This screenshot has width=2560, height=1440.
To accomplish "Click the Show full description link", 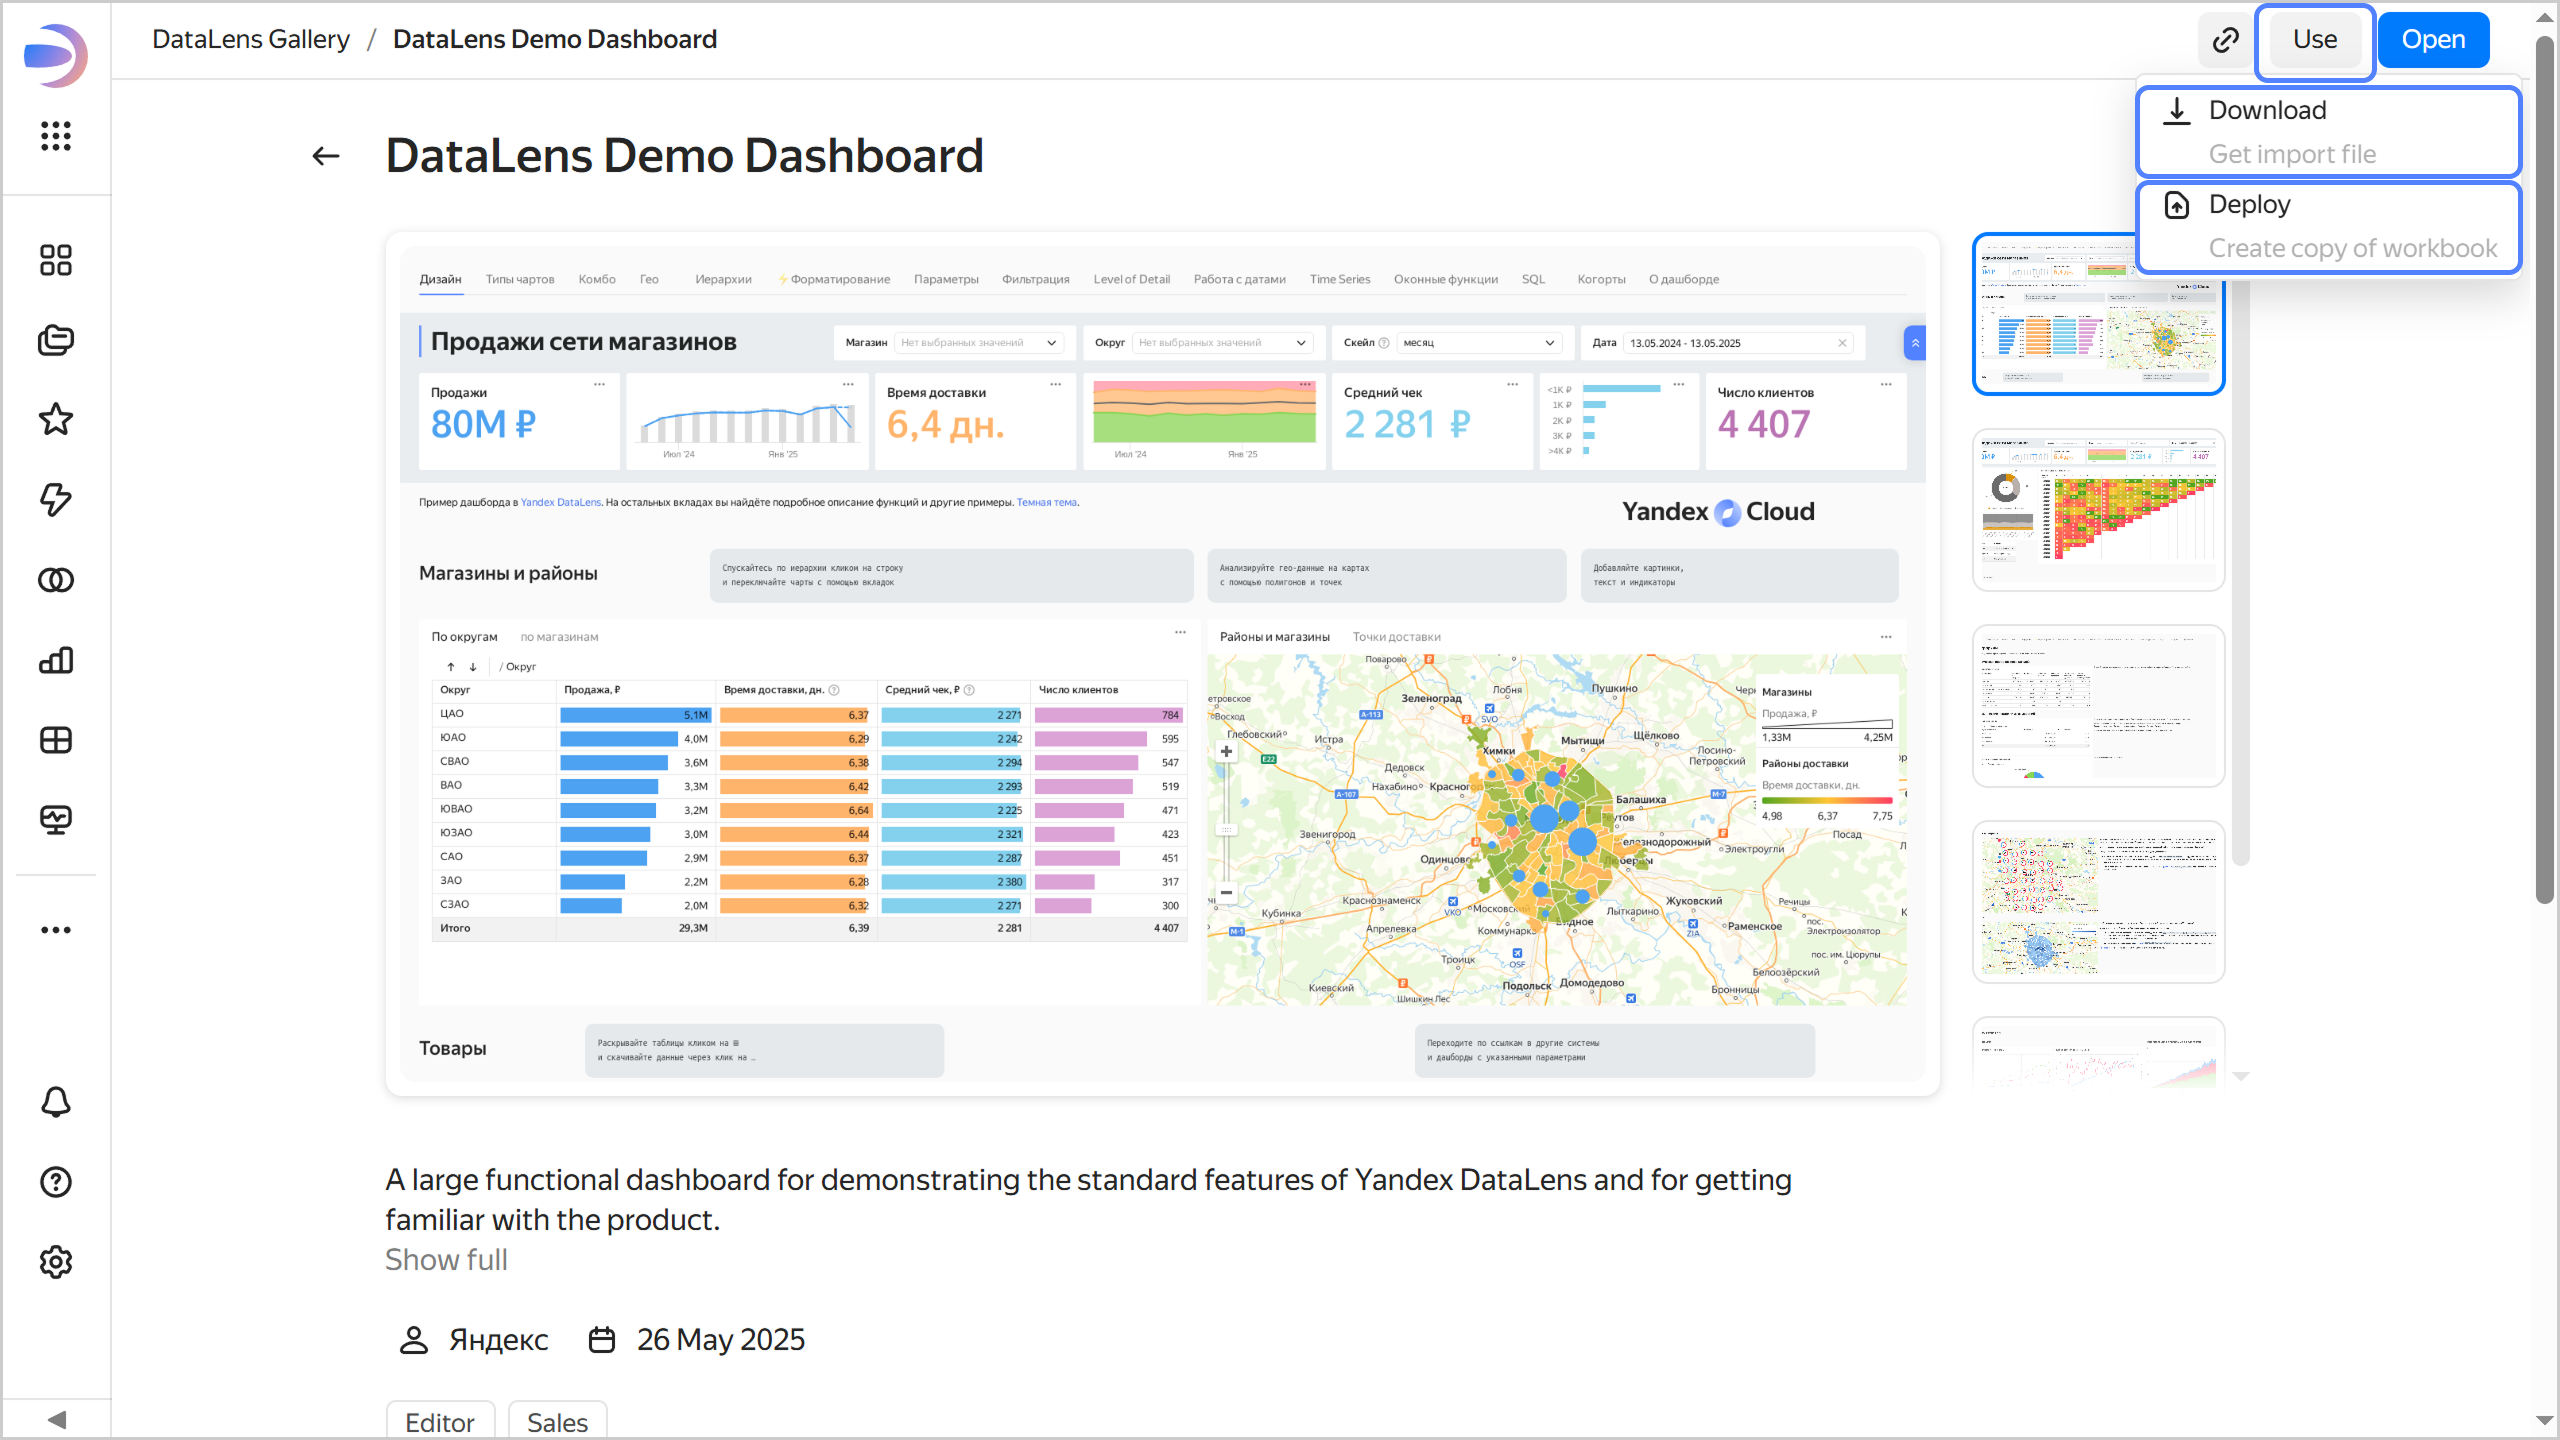I will tap(446, 1260).
